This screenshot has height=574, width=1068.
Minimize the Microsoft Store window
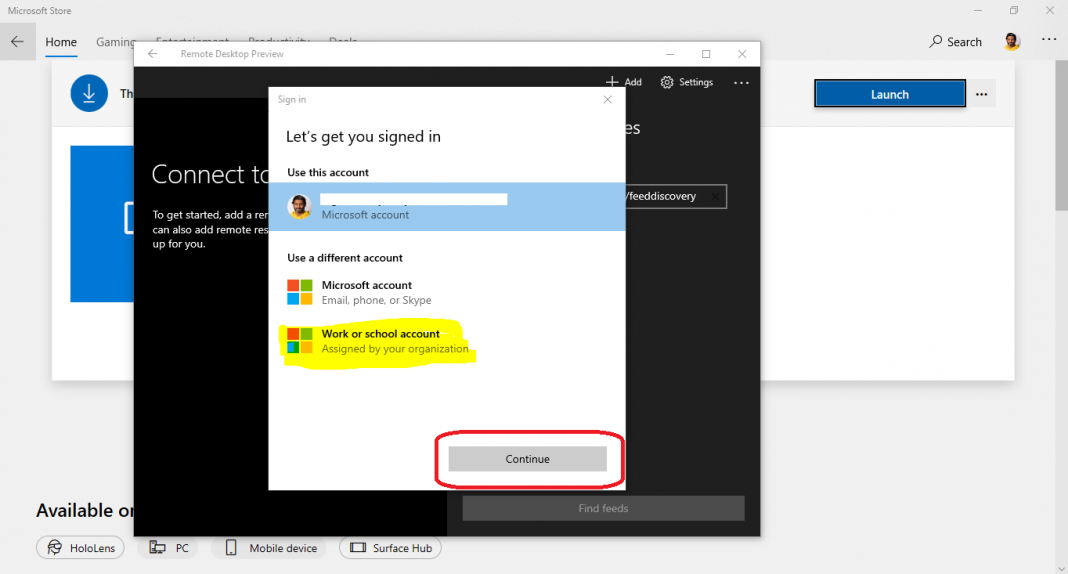point(978,10)
